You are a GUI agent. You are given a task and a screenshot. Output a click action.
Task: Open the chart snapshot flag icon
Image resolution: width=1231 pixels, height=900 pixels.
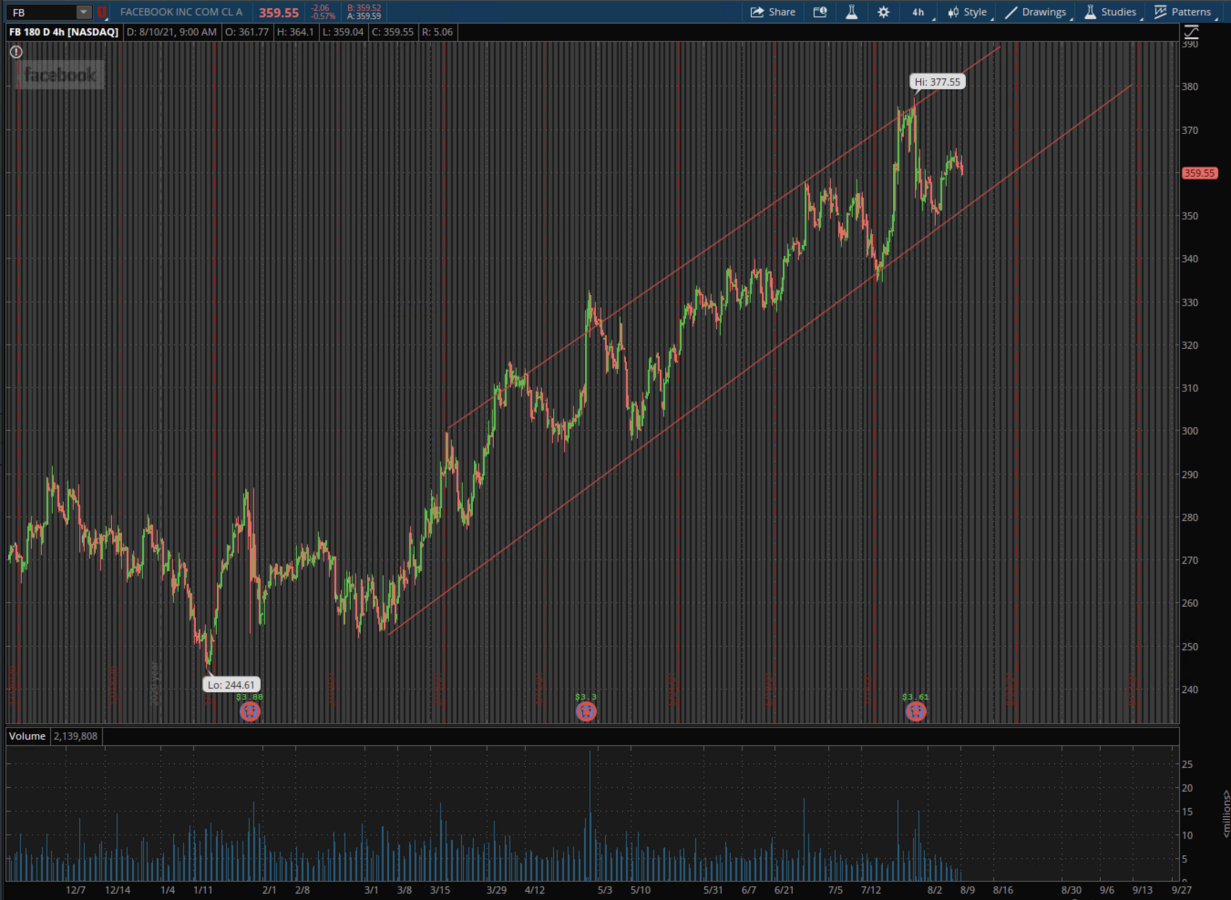(x=820, y=12)
